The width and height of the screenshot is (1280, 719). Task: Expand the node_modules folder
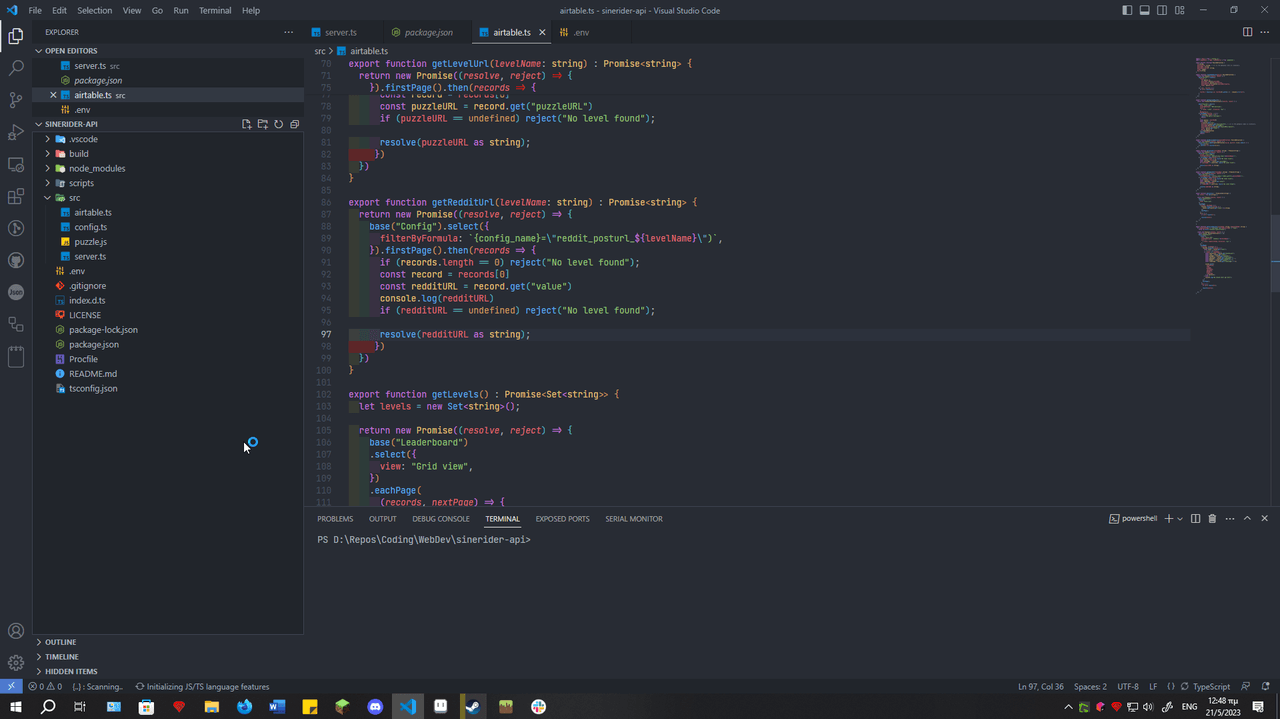pos(96,168)
